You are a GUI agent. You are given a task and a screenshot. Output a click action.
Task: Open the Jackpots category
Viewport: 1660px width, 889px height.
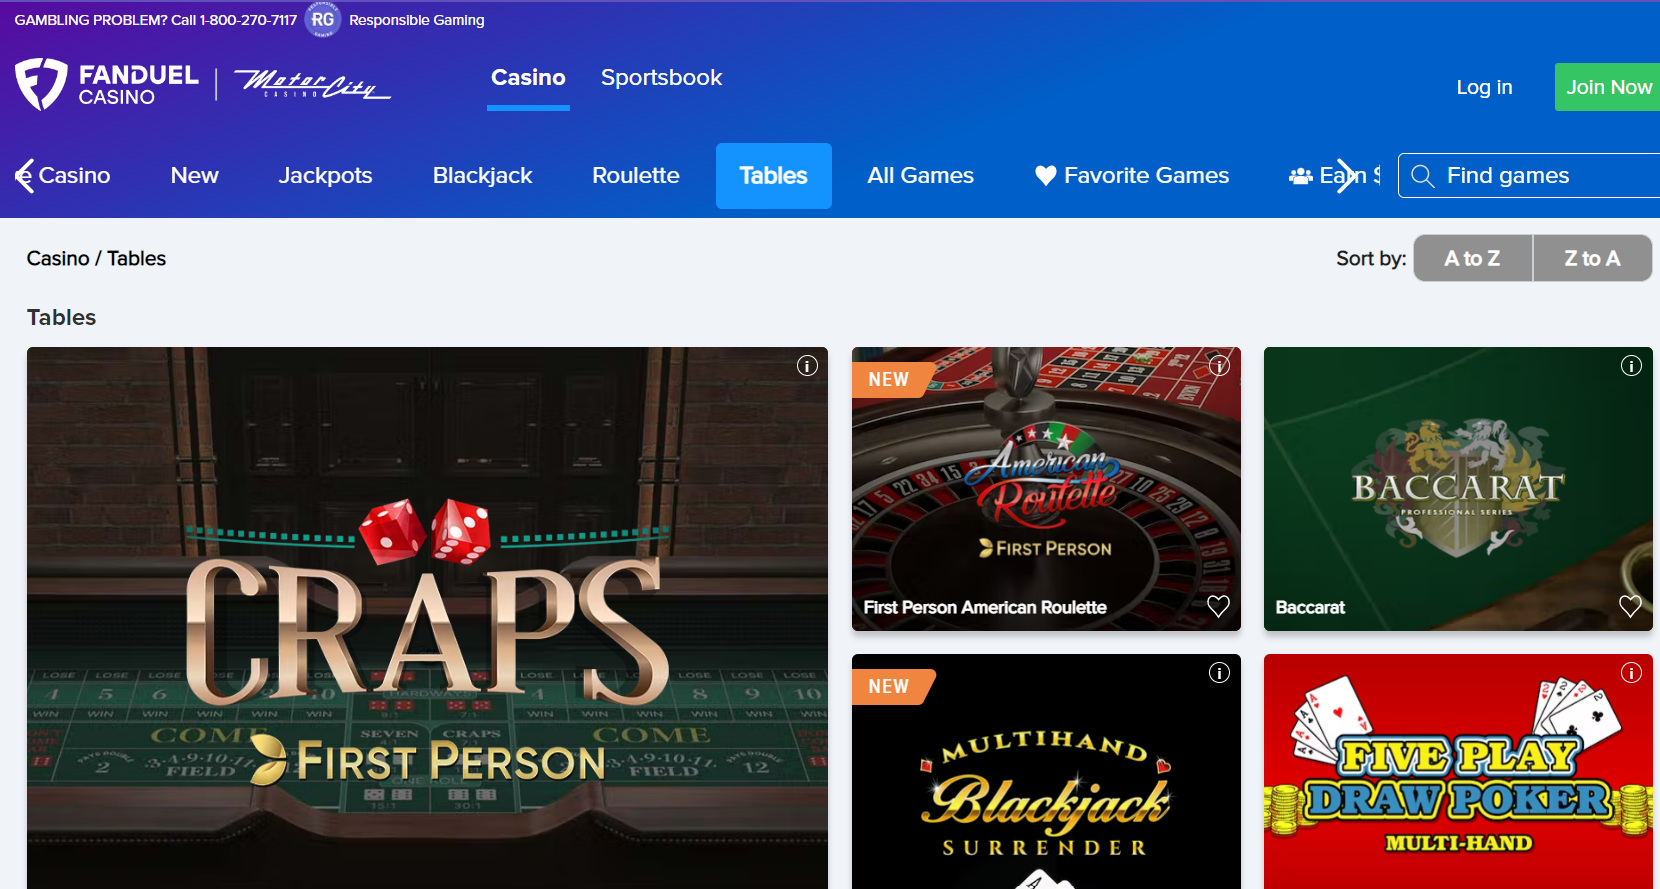[325, 176]
